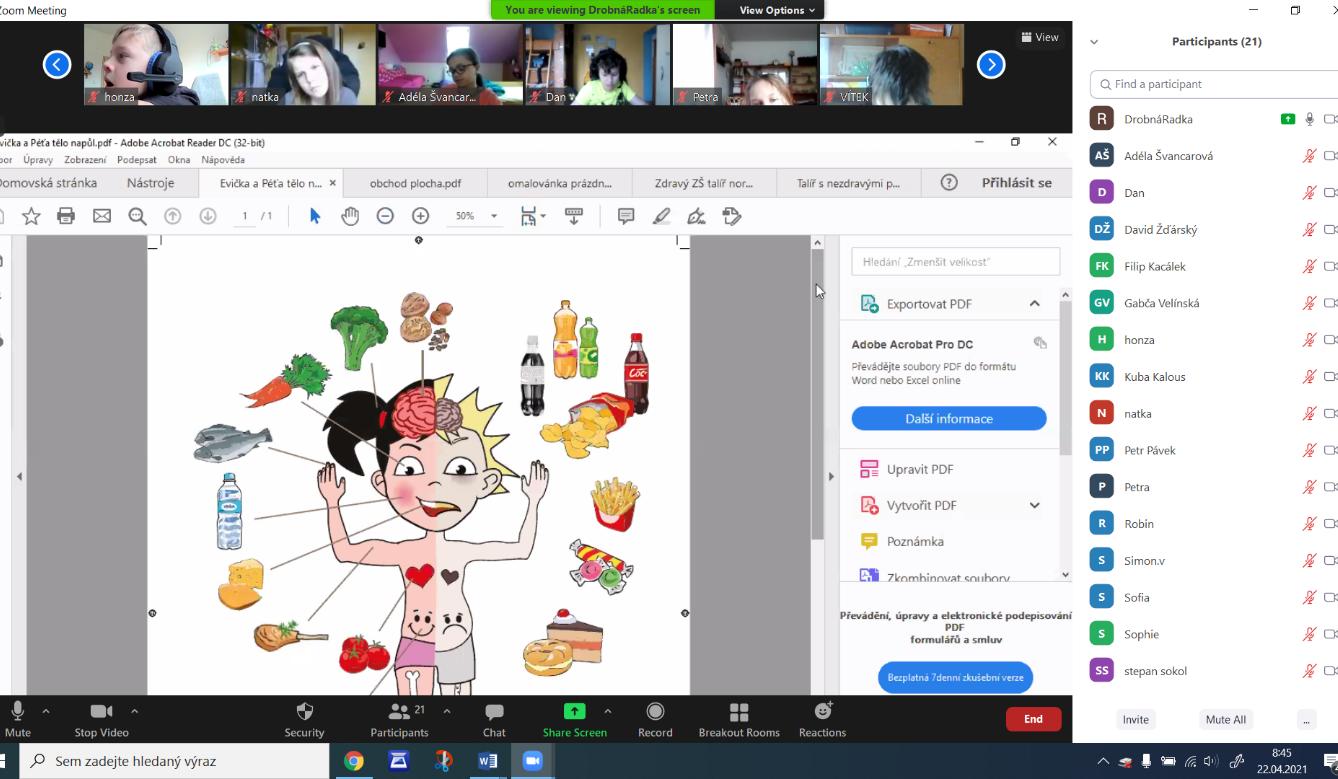Open Zoom Security shield options
1338x779 pixels.
click(304, 718)
